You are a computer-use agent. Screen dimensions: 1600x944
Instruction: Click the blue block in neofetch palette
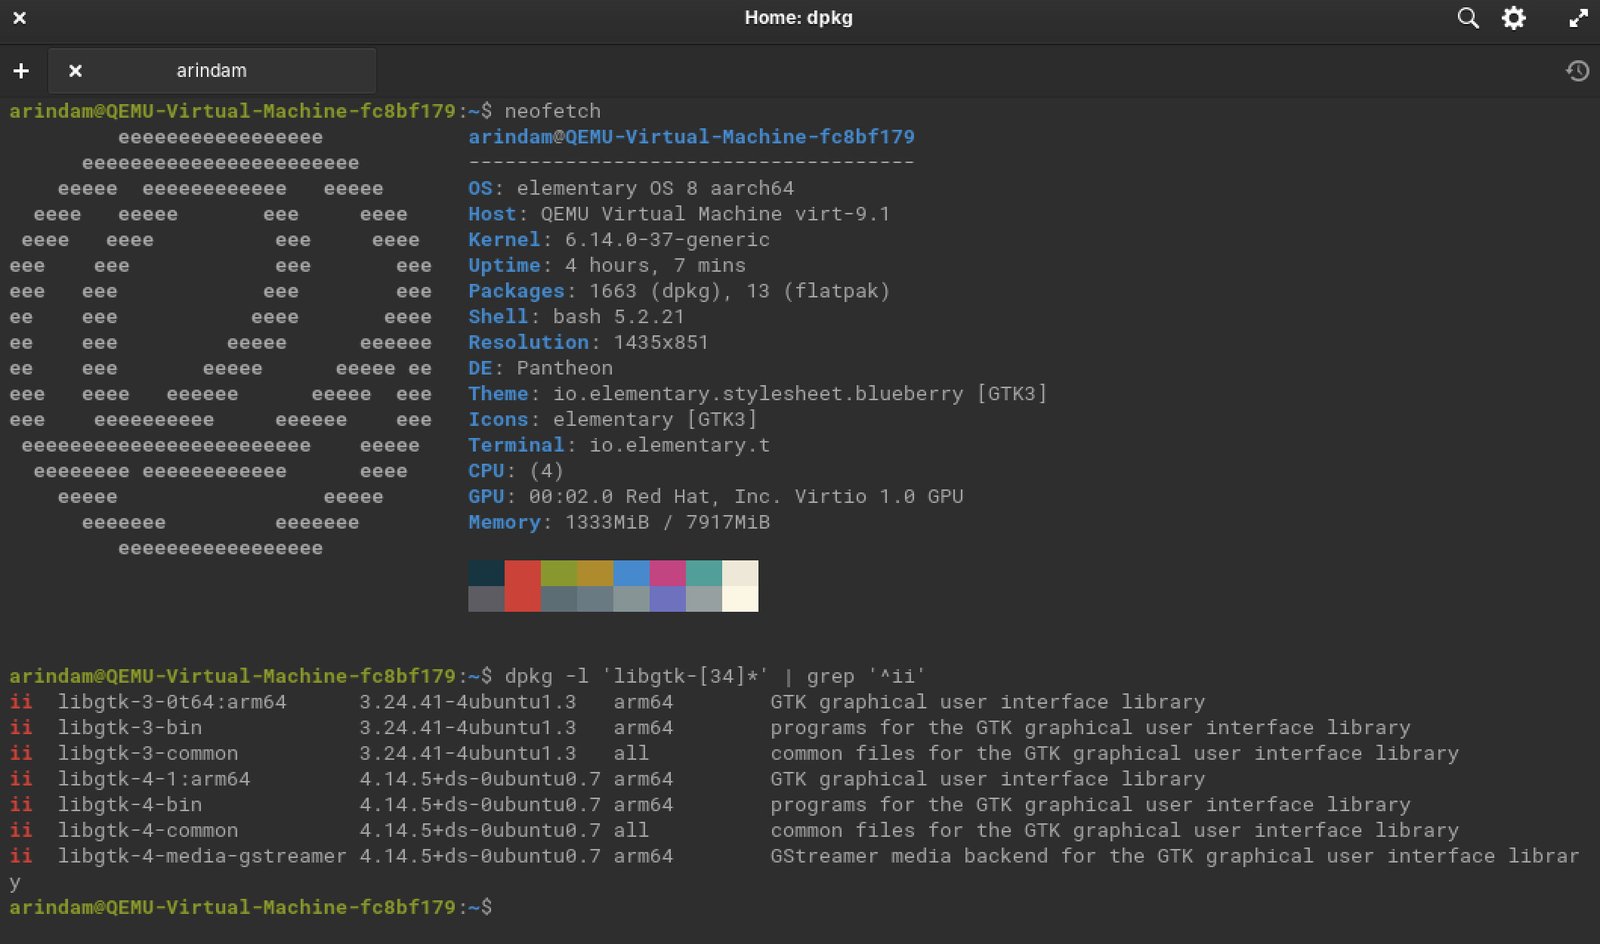click(x=631, y=573)
